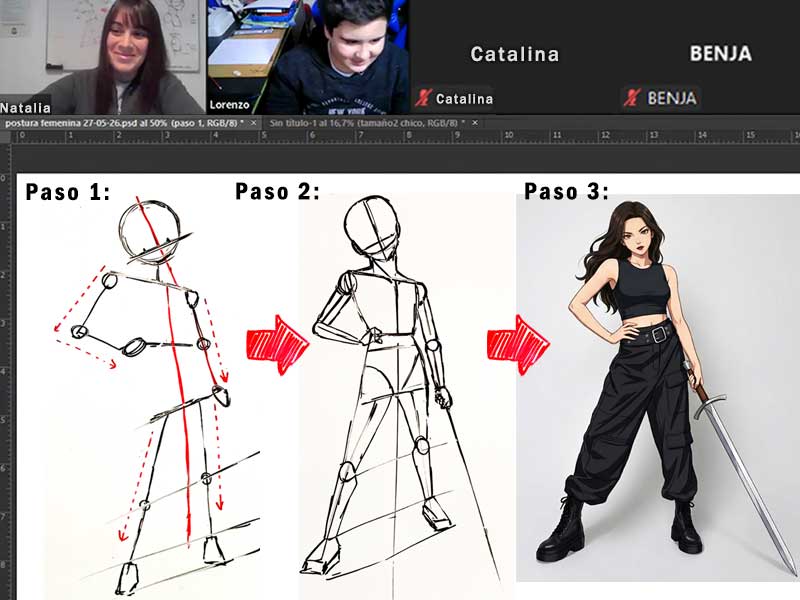Click the 'Paso 2:' heading on canvas

(278, 192)
